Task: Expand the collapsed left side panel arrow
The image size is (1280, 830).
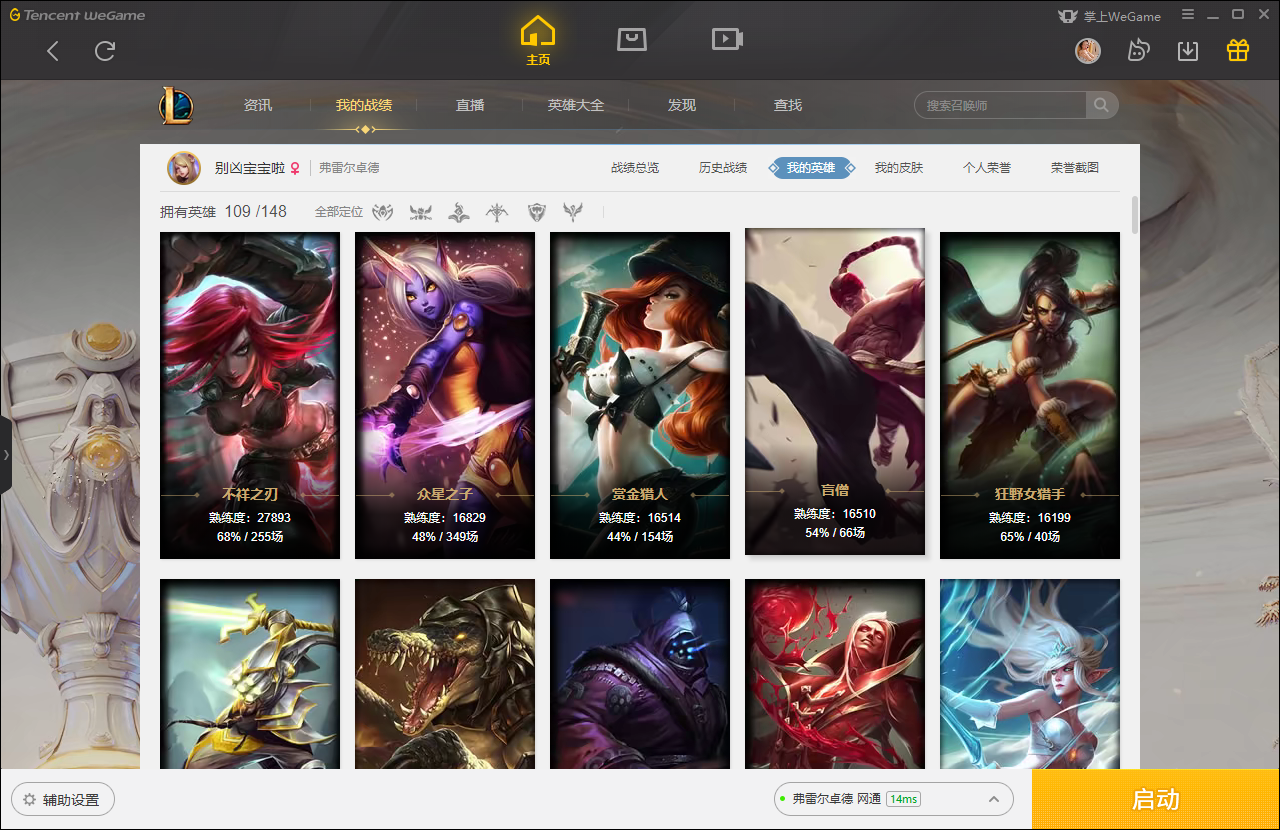Action: (x=6, y=455)
